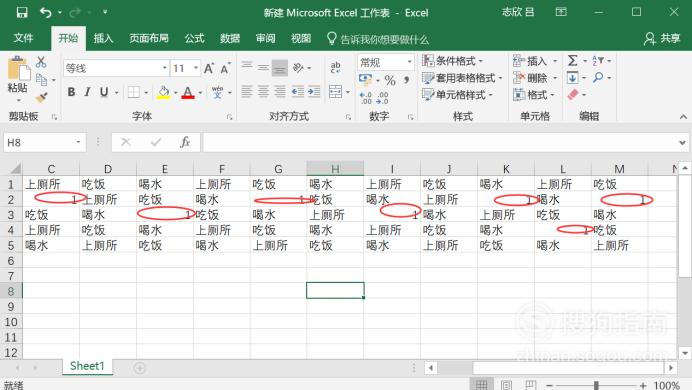Decrease decimal places
The height and width of the screenshot is (390, 692).
coord(382,98)
